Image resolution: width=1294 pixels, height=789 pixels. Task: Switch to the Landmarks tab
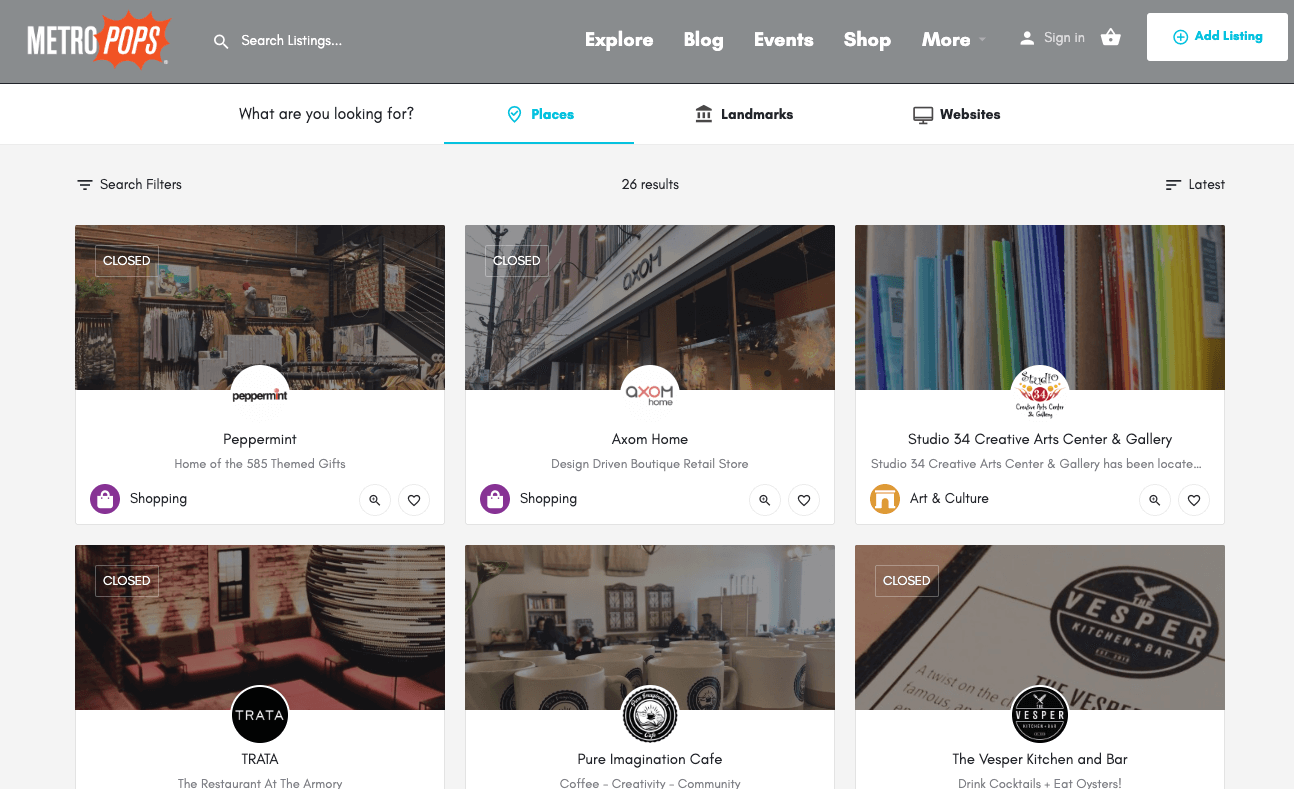point(744,115)
